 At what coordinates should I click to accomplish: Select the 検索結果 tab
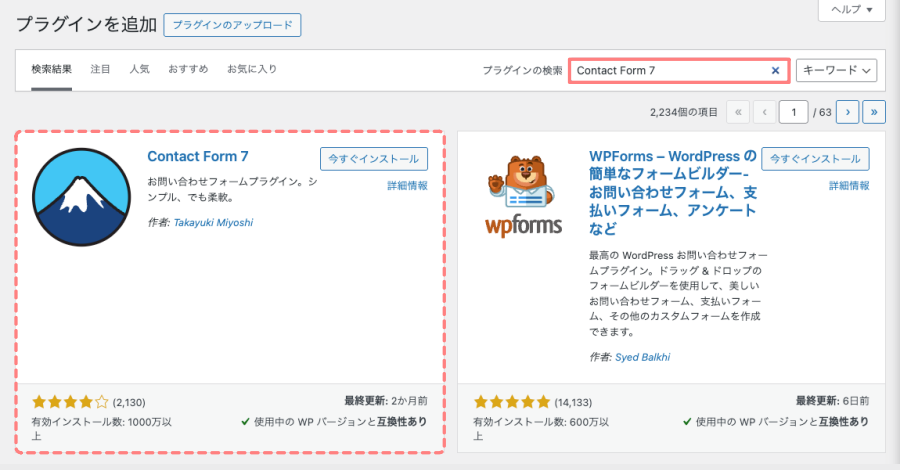tap(52, 69)
